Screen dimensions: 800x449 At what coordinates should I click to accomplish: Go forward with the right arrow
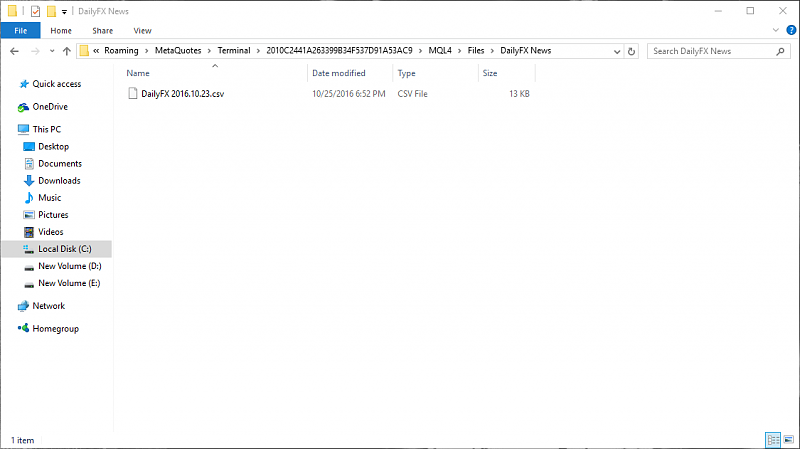[x=35, y=51]
